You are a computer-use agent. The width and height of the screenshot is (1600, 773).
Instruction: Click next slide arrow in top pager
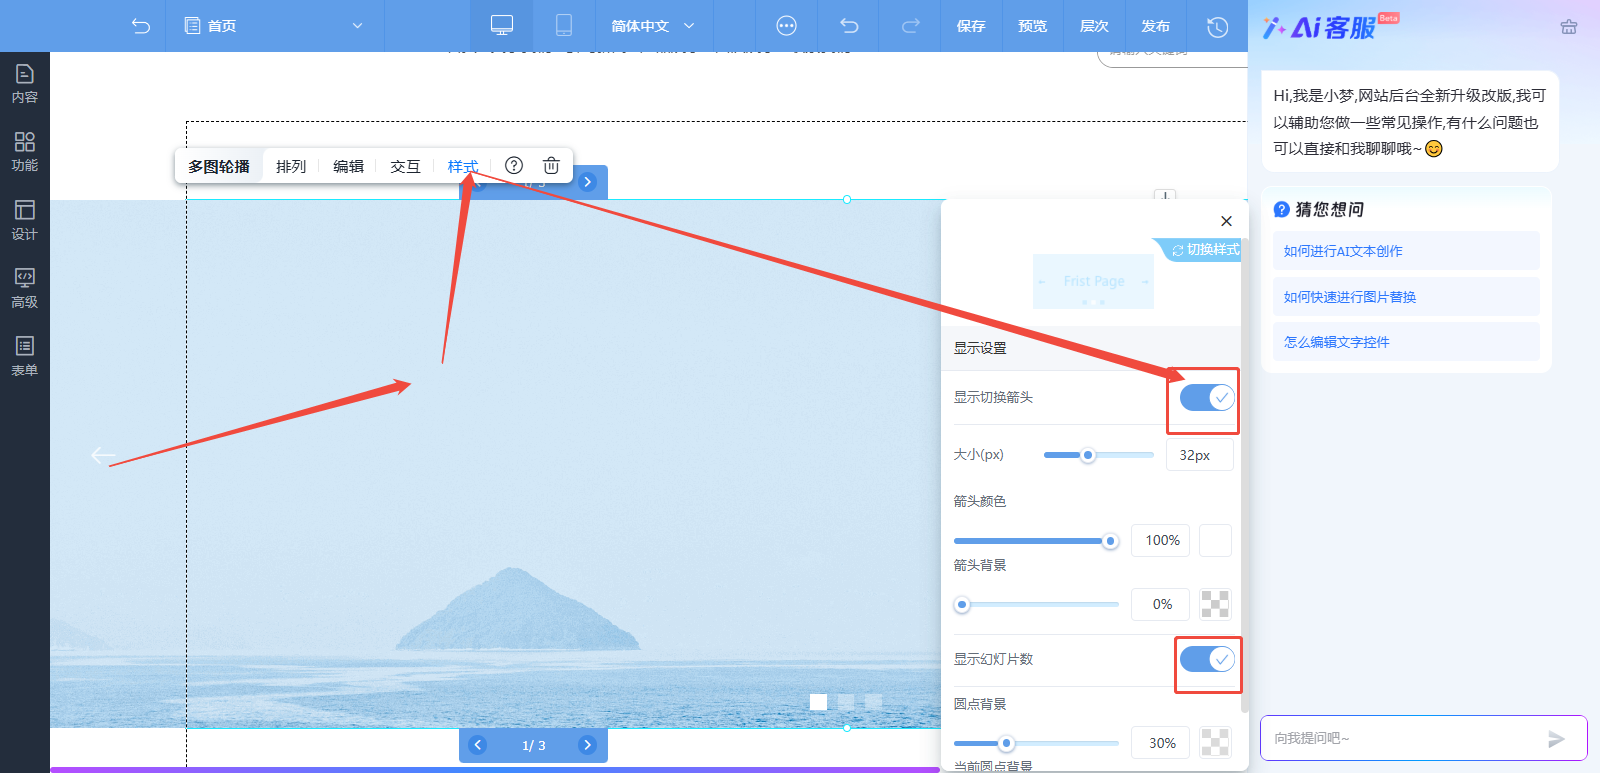(588, 182)
